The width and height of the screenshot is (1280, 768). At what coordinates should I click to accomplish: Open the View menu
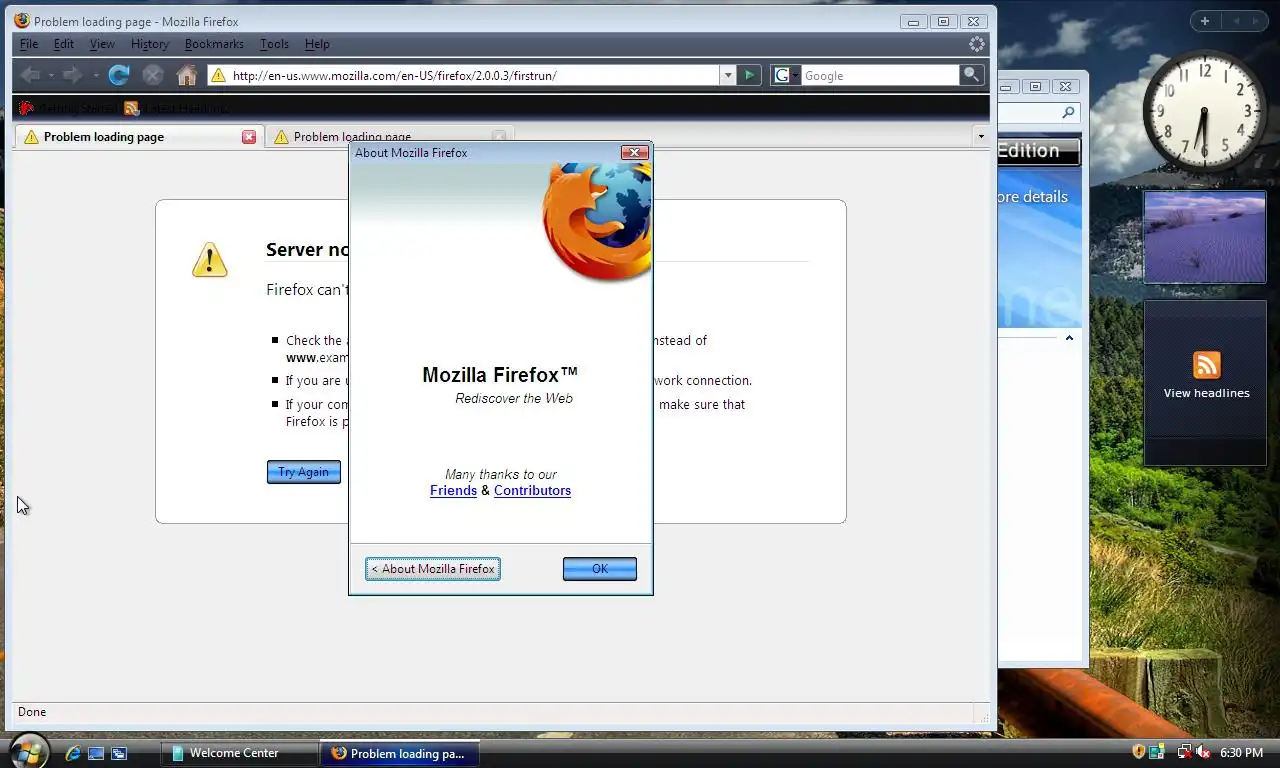(102, 44)
